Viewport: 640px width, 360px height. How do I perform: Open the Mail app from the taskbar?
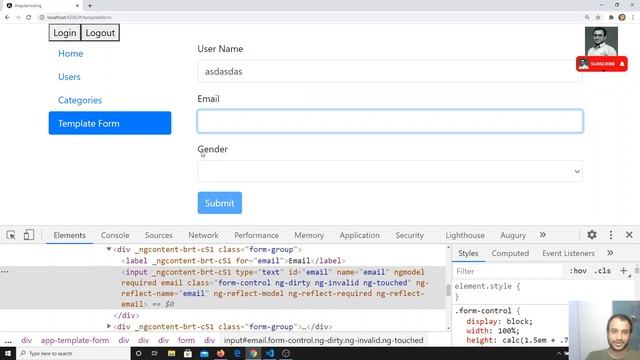click(204, 353)
